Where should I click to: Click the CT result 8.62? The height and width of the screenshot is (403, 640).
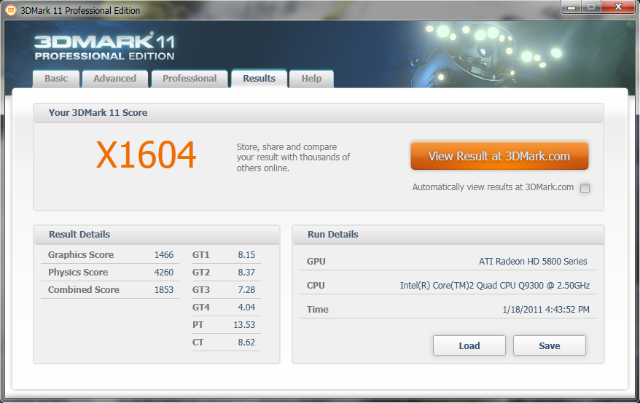coord(247,343)
